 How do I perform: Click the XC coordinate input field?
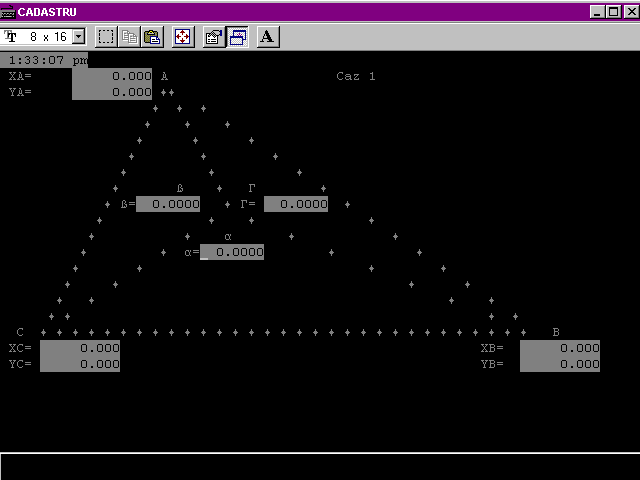click(80, 348)
